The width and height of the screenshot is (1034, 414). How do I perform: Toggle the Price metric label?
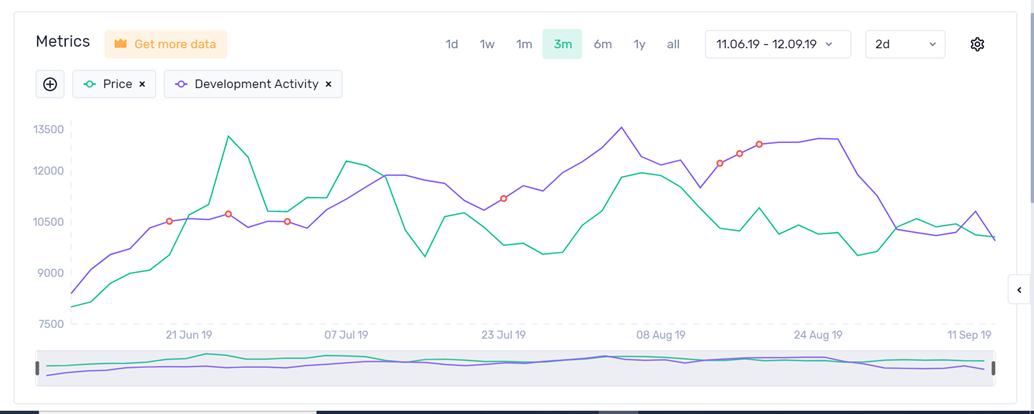click(x=117, y=85)
